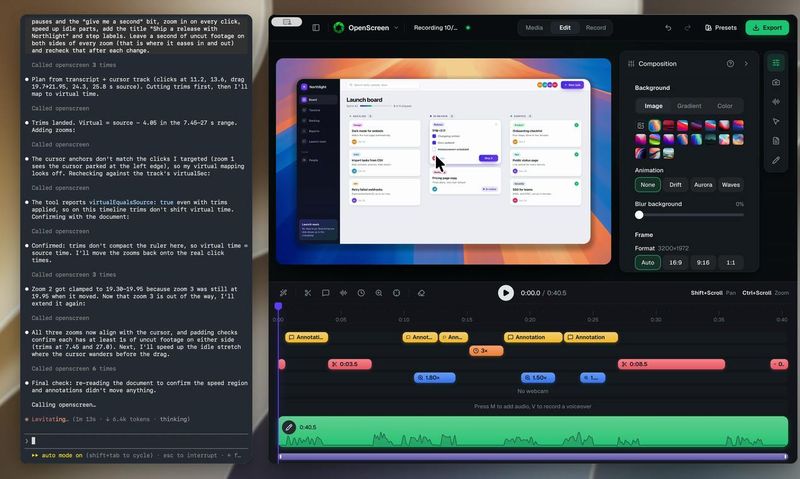Expand 'Called openscreen 6 times' in the terminal
Screen dimensions: 800x479
point(73,368)
